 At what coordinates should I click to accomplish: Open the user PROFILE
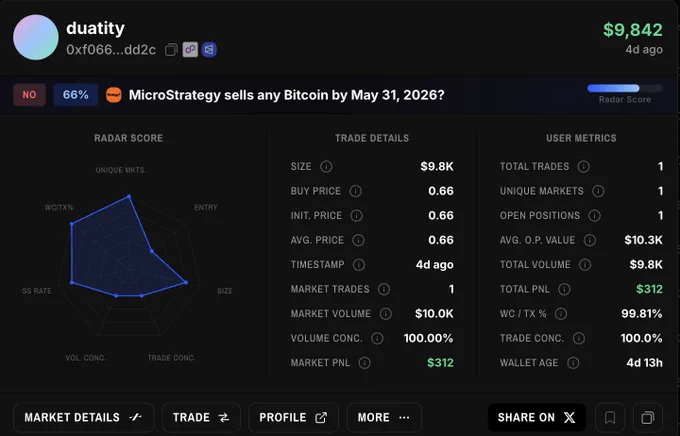(293, 418)
